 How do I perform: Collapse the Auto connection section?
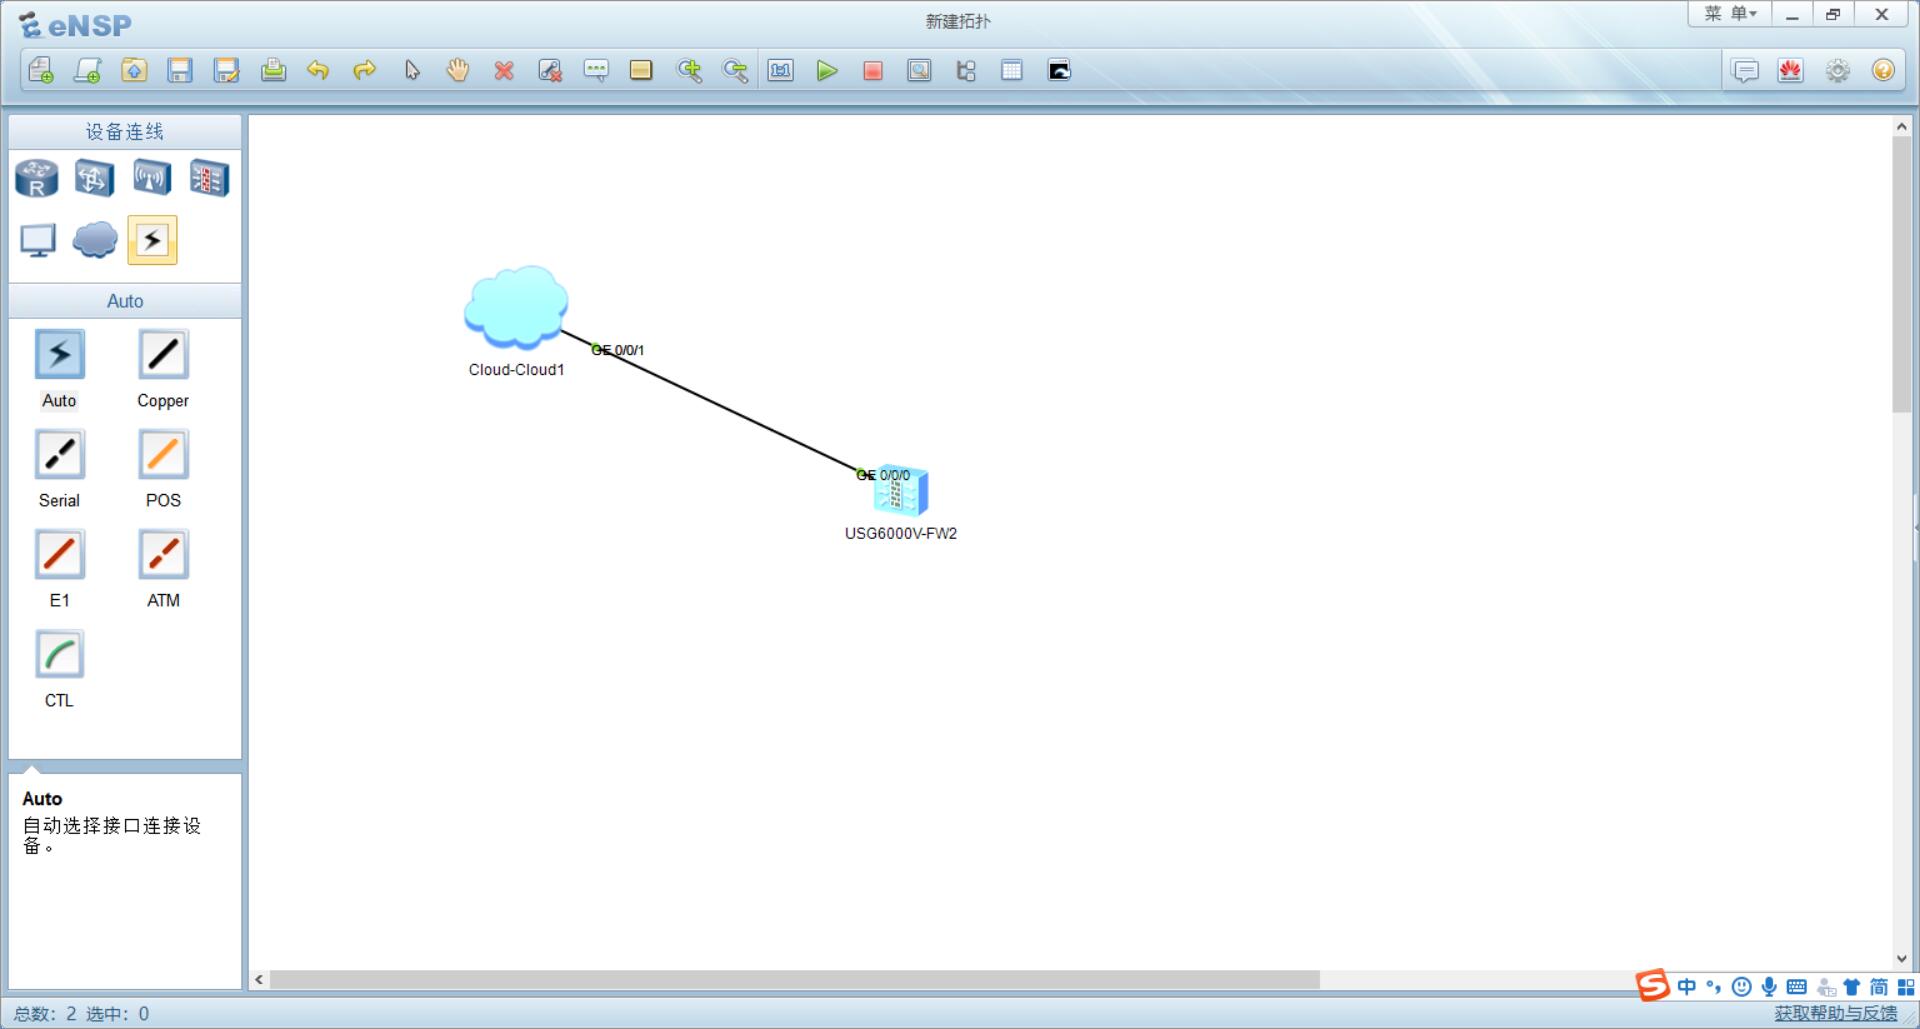pyautogui.click(x=124, y=300)
